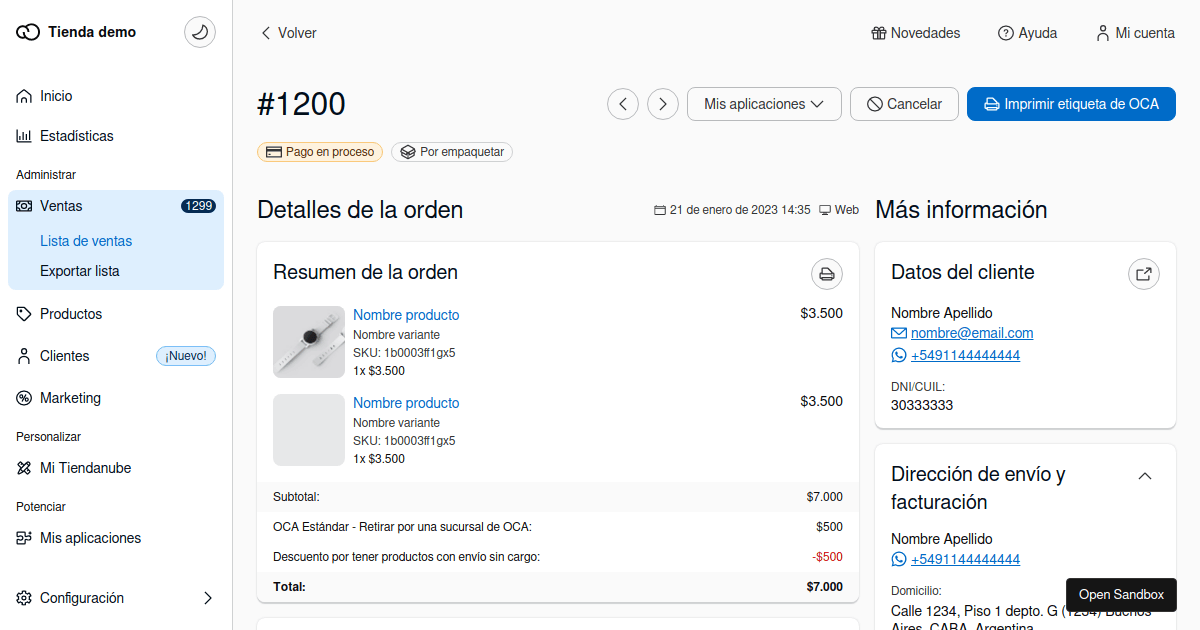Click nombre@email.com email link
This screenshot has width=1200, height=630.
tap(972, 333)
